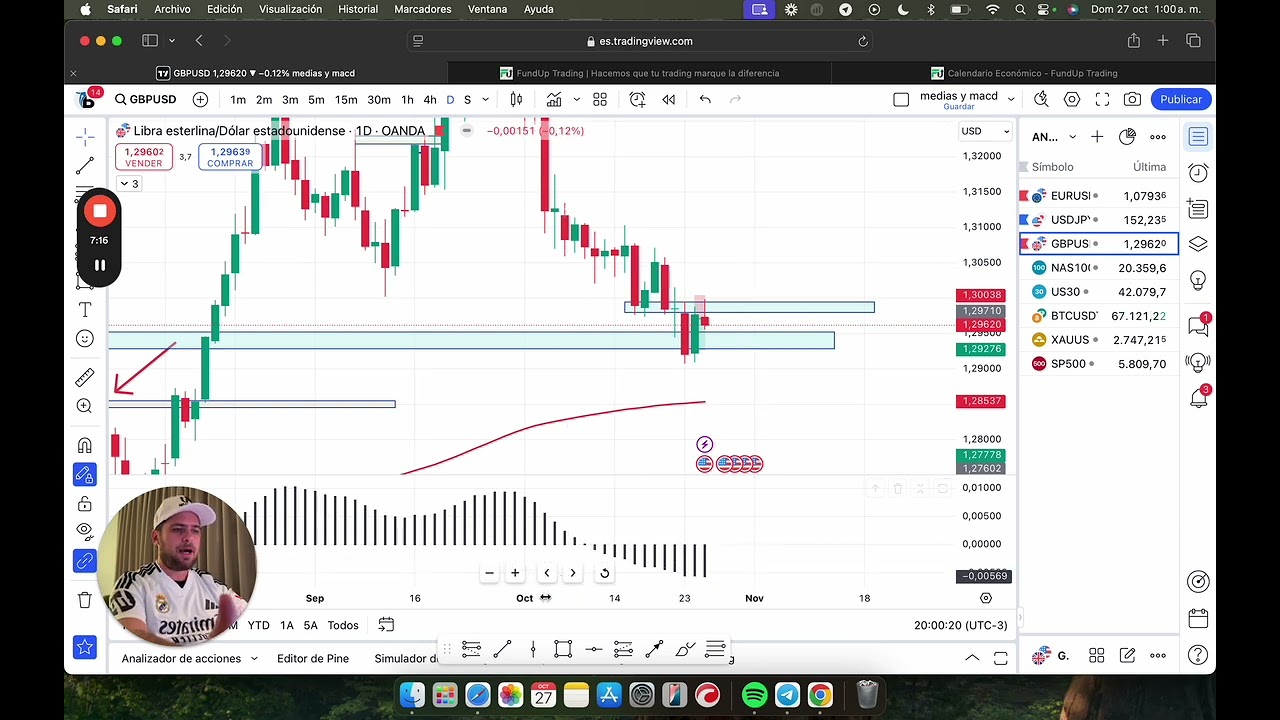Open help center question mark icon
The height and width of the screenshot is (720, 1280).
(1198, 656)
